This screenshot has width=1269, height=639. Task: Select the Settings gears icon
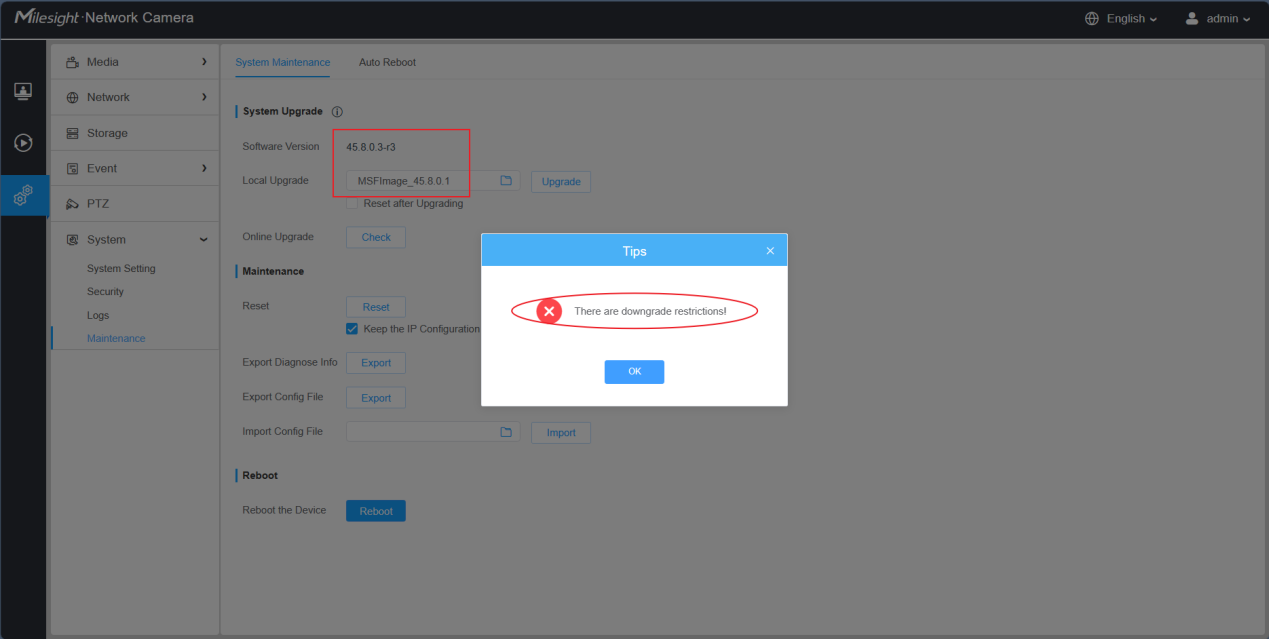click(x=23, y=195)
